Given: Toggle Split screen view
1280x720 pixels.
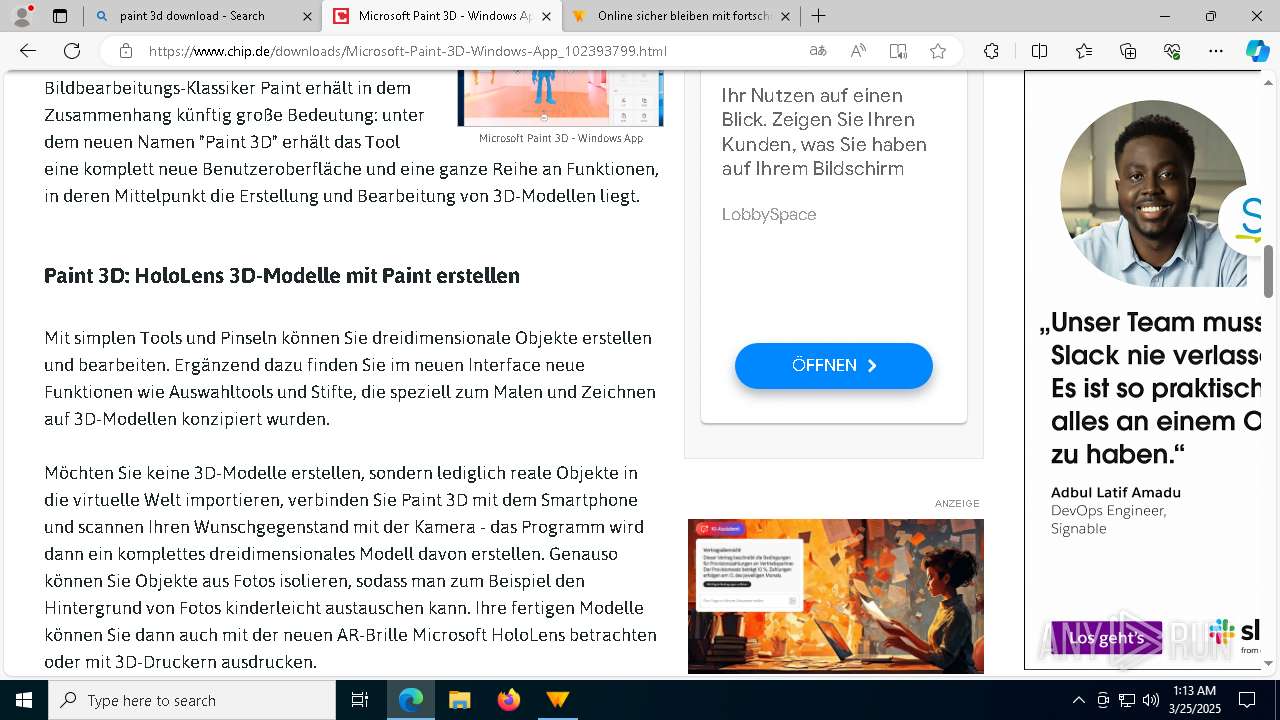Looking at the screenshot, I should tap(1039, 51).
